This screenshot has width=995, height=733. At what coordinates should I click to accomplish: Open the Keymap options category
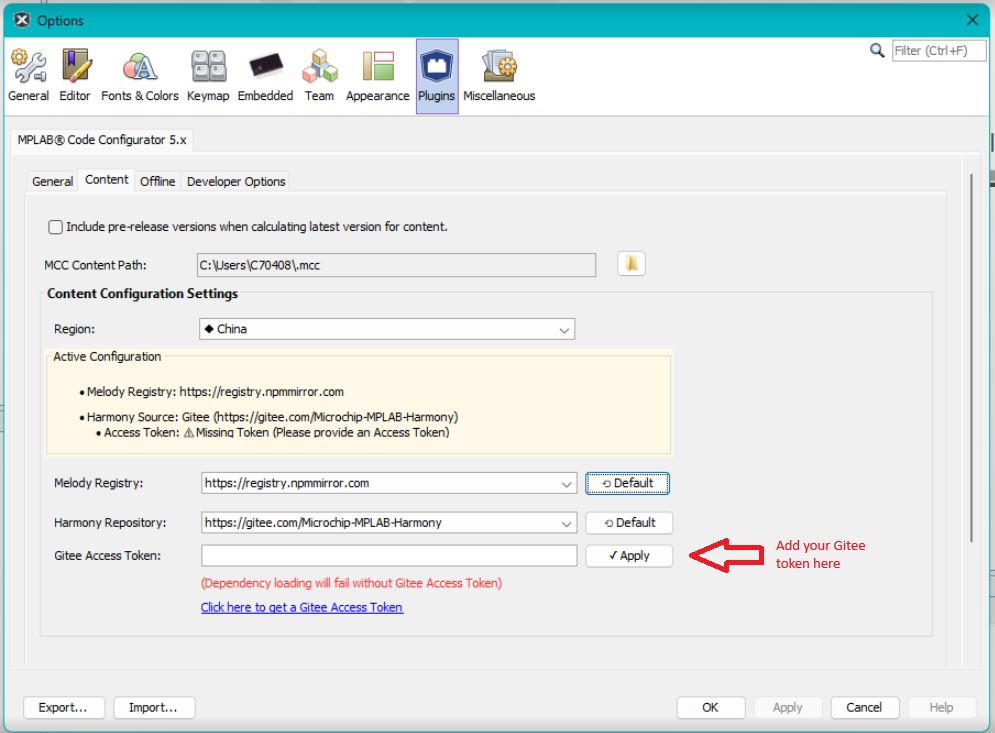(x=208, y=76)
